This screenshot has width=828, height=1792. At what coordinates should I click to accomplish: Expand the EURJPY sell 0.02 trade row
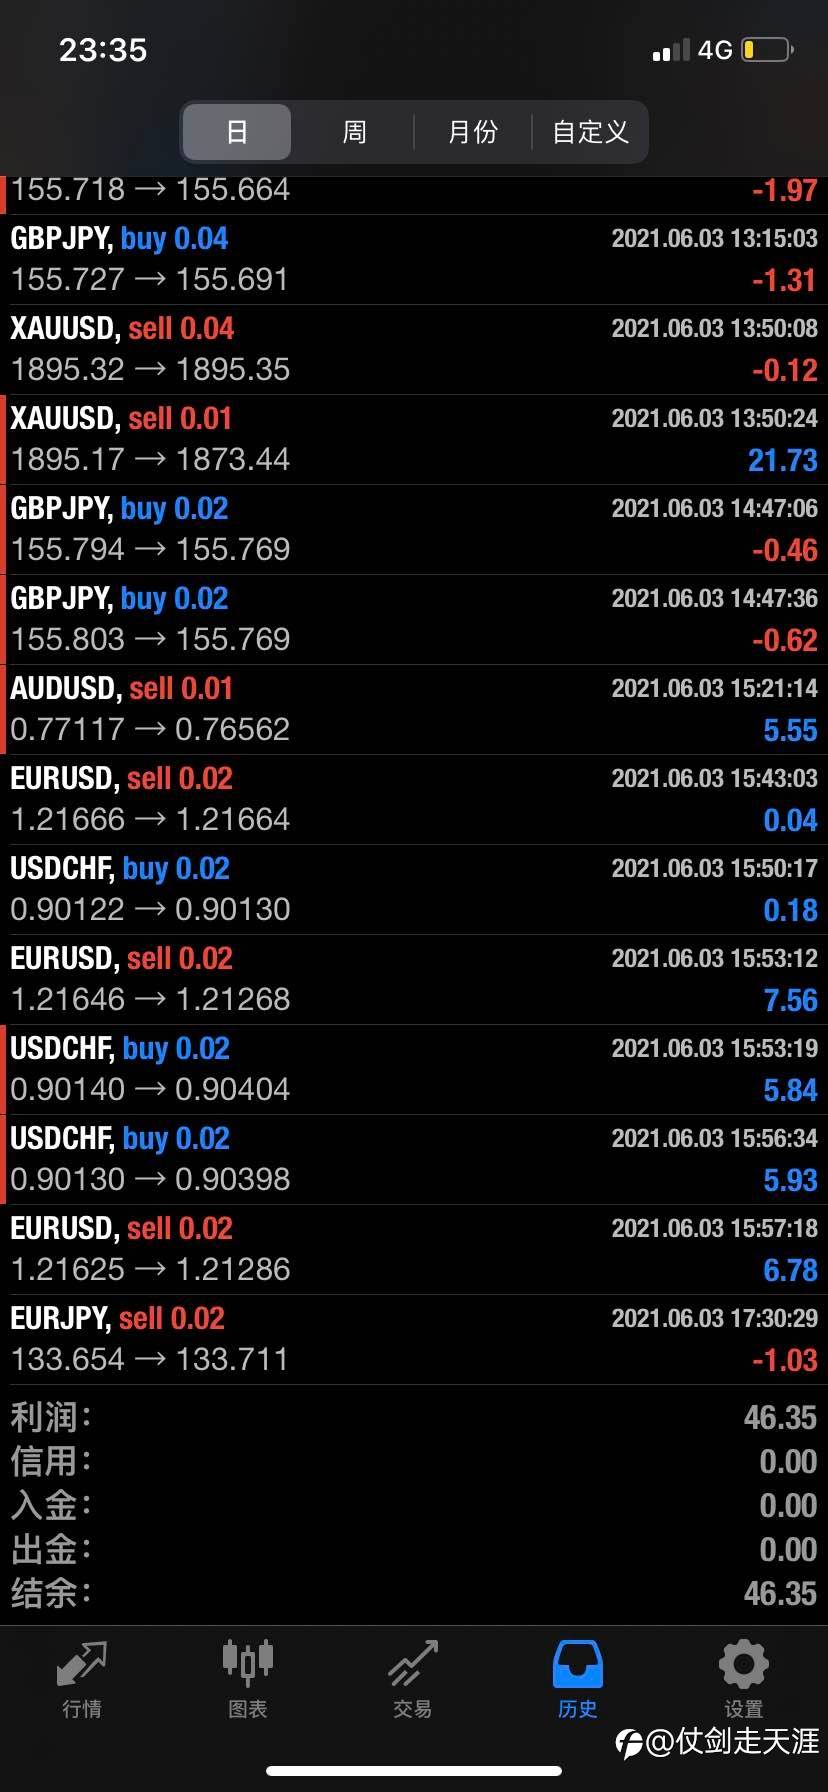coord(414,1339)
